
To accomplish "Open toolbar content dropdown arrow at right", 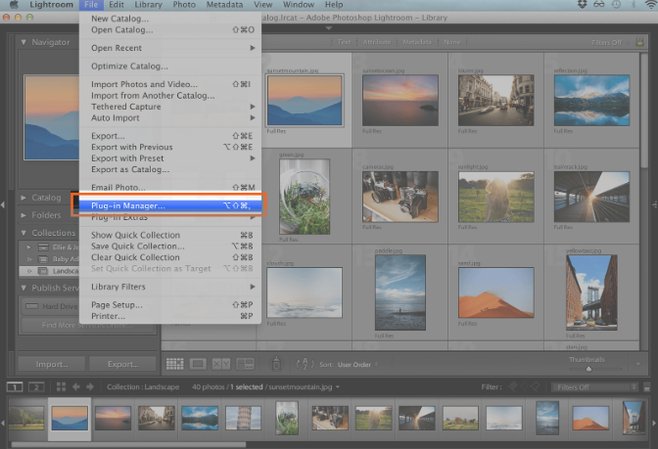I will 638,364.
